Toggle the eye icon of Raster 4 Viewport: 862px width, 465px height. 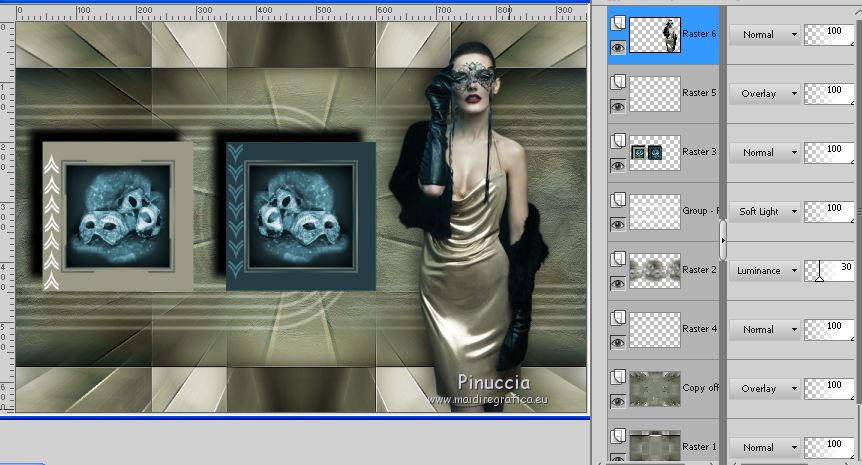618,342
